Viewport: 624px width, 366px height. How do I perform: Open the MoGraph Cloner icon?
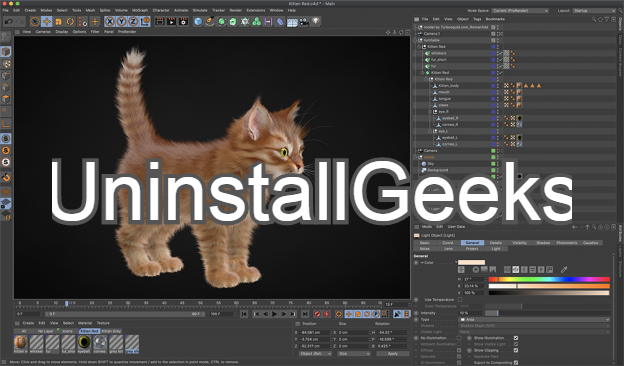pyautogui.click(x=257, y=21)
